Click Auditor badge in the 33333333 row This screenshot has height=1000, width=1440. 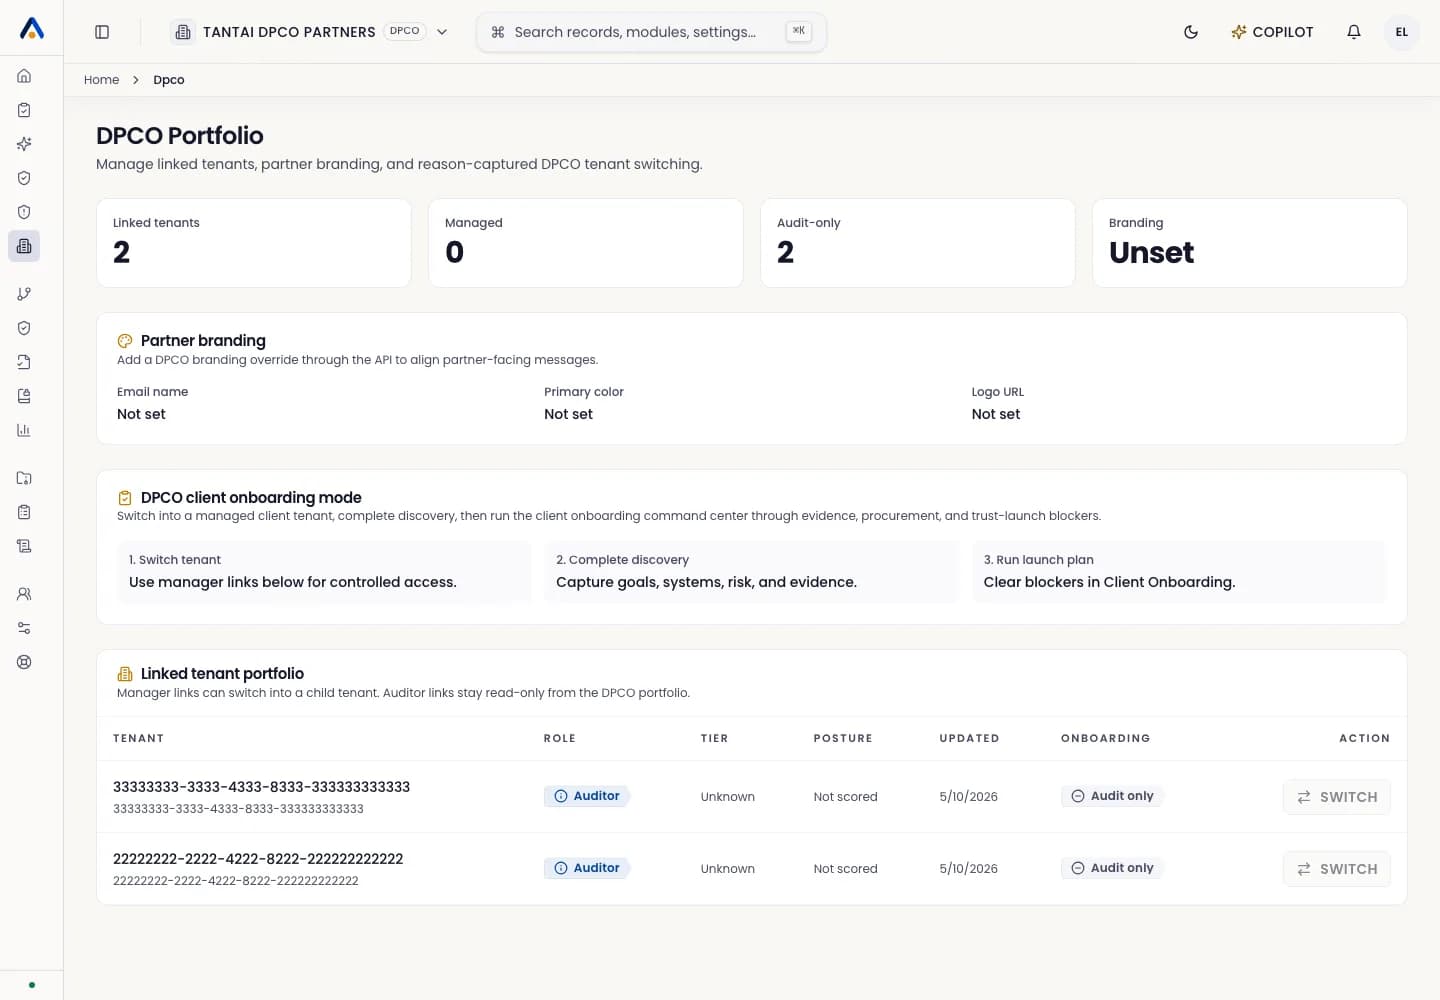587,796
